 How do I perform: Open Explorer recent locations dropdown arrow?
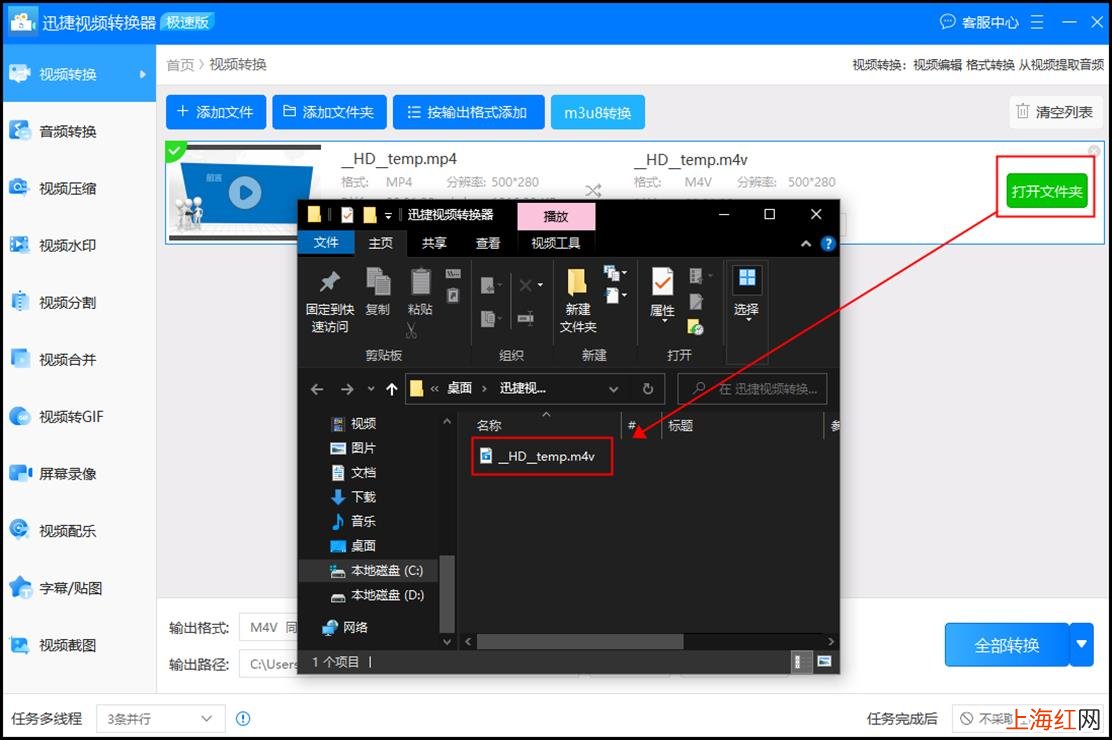point(371,389)
